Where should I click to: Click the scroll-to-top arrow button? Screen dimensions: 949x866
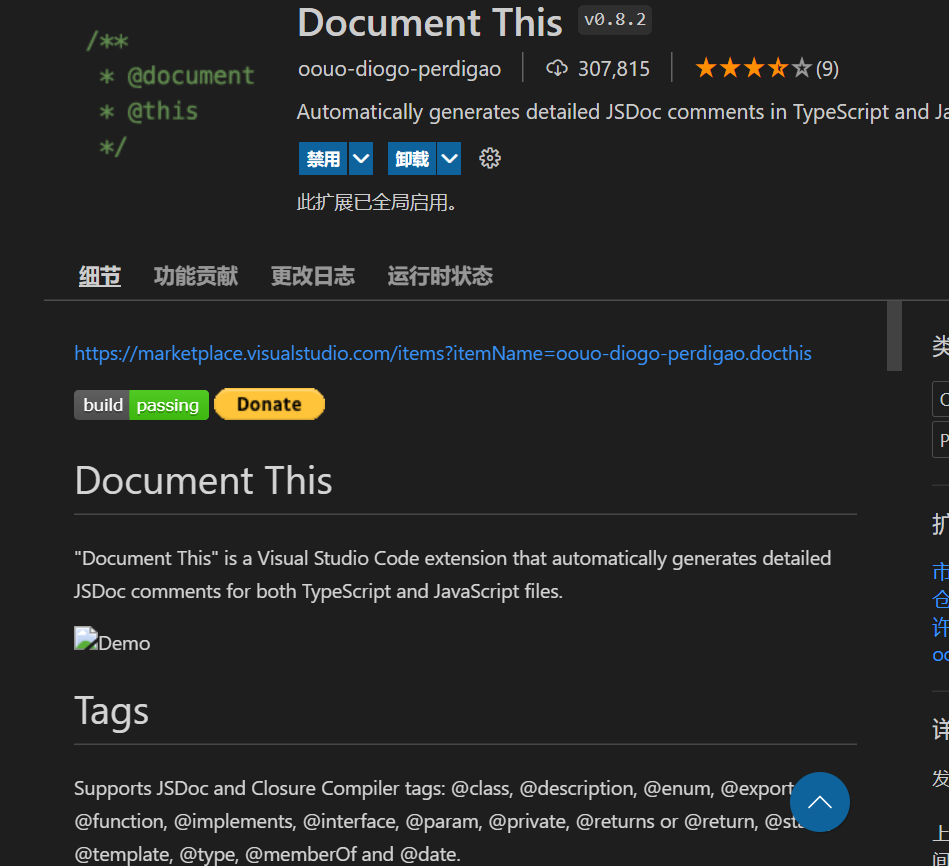pyautogui.click(x=819, y=802)
